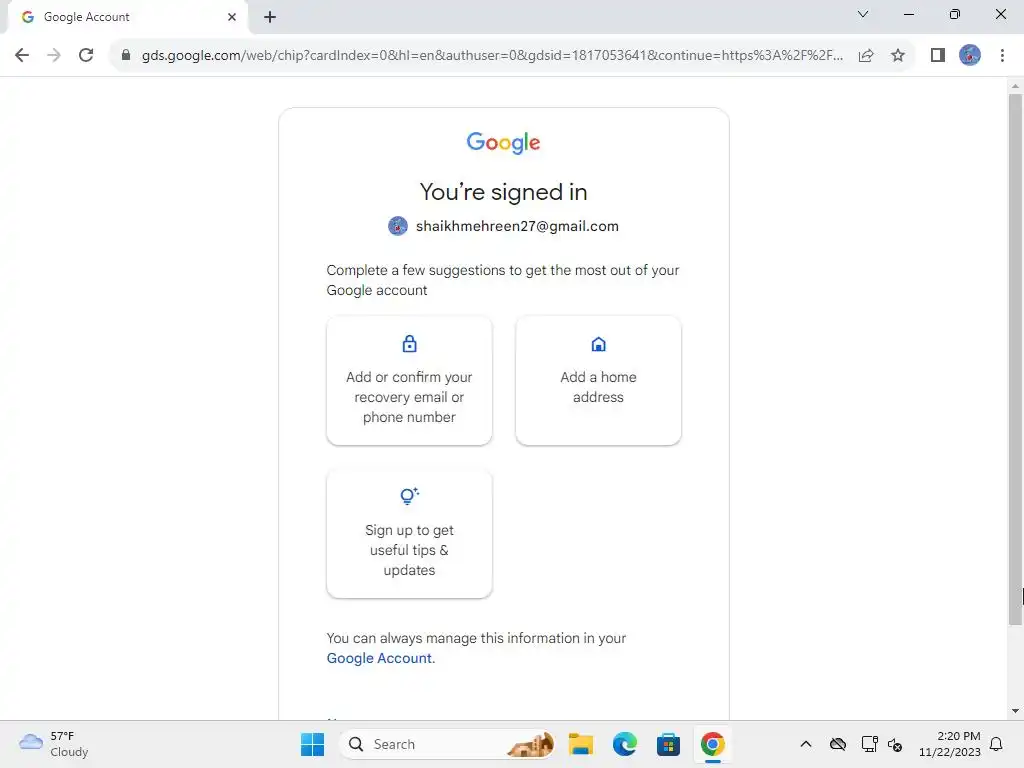Open the notifications bell
The height and width of the screenshot is (768, 1024).
[x=996, y=744]
